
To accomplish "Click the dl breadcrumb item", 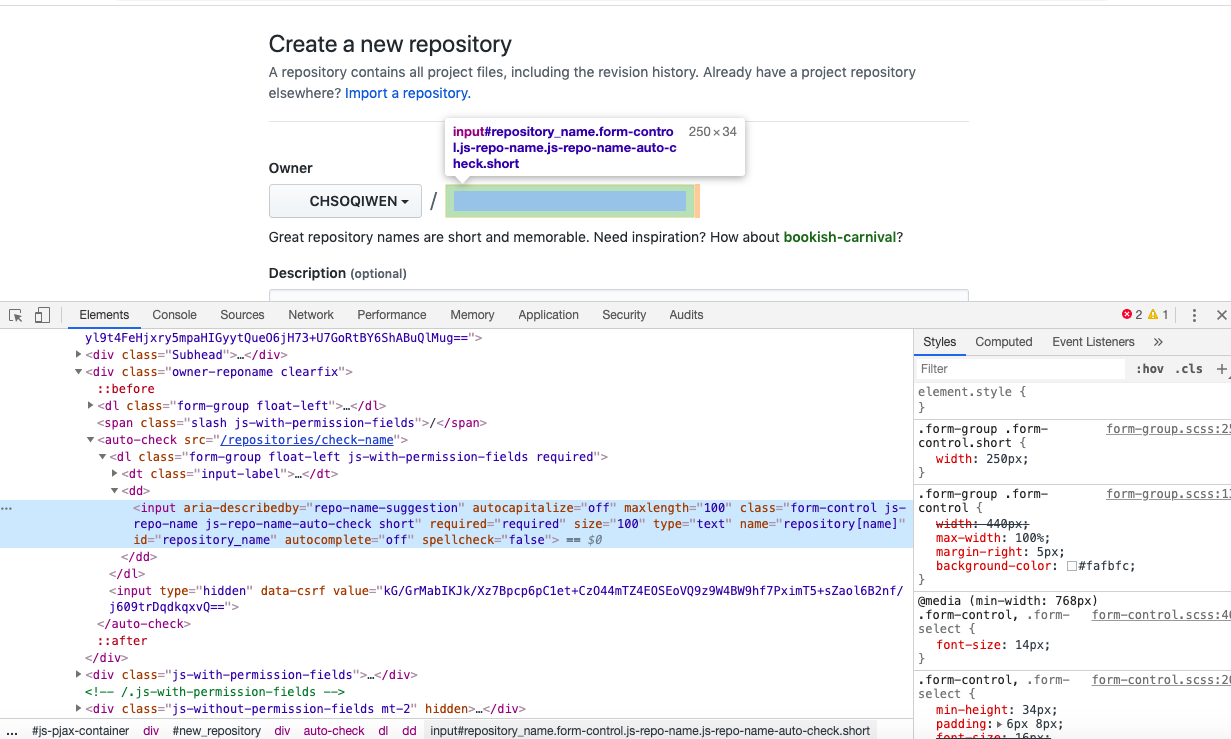I will coord(383,731).
